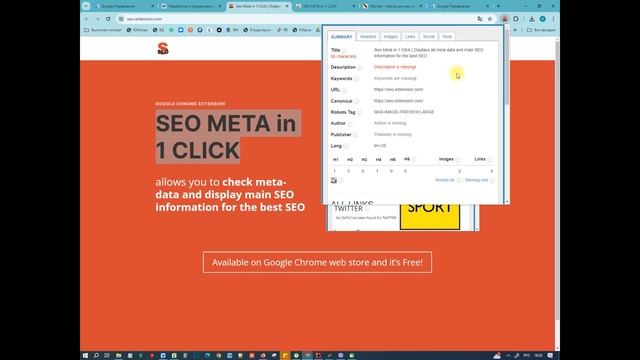The width and height of the screenshot is (640, 360).
Task: Go forward in browser history
Action: coord(97,19)
